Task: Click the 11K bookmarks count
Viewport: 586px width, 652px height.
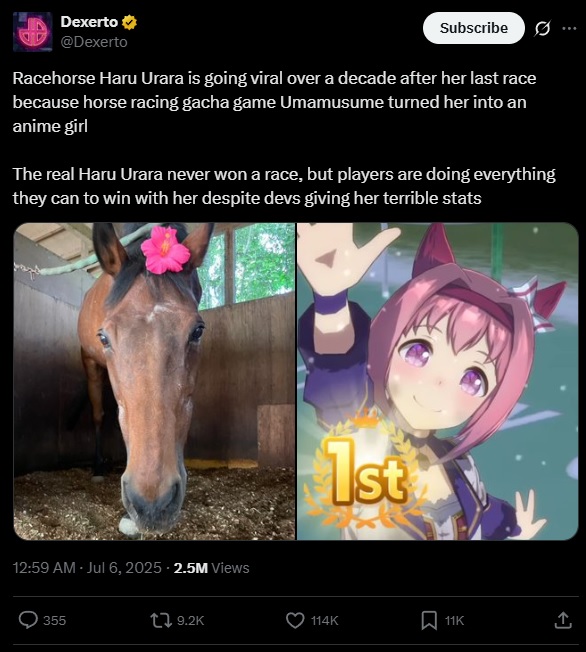Action: 454,621
